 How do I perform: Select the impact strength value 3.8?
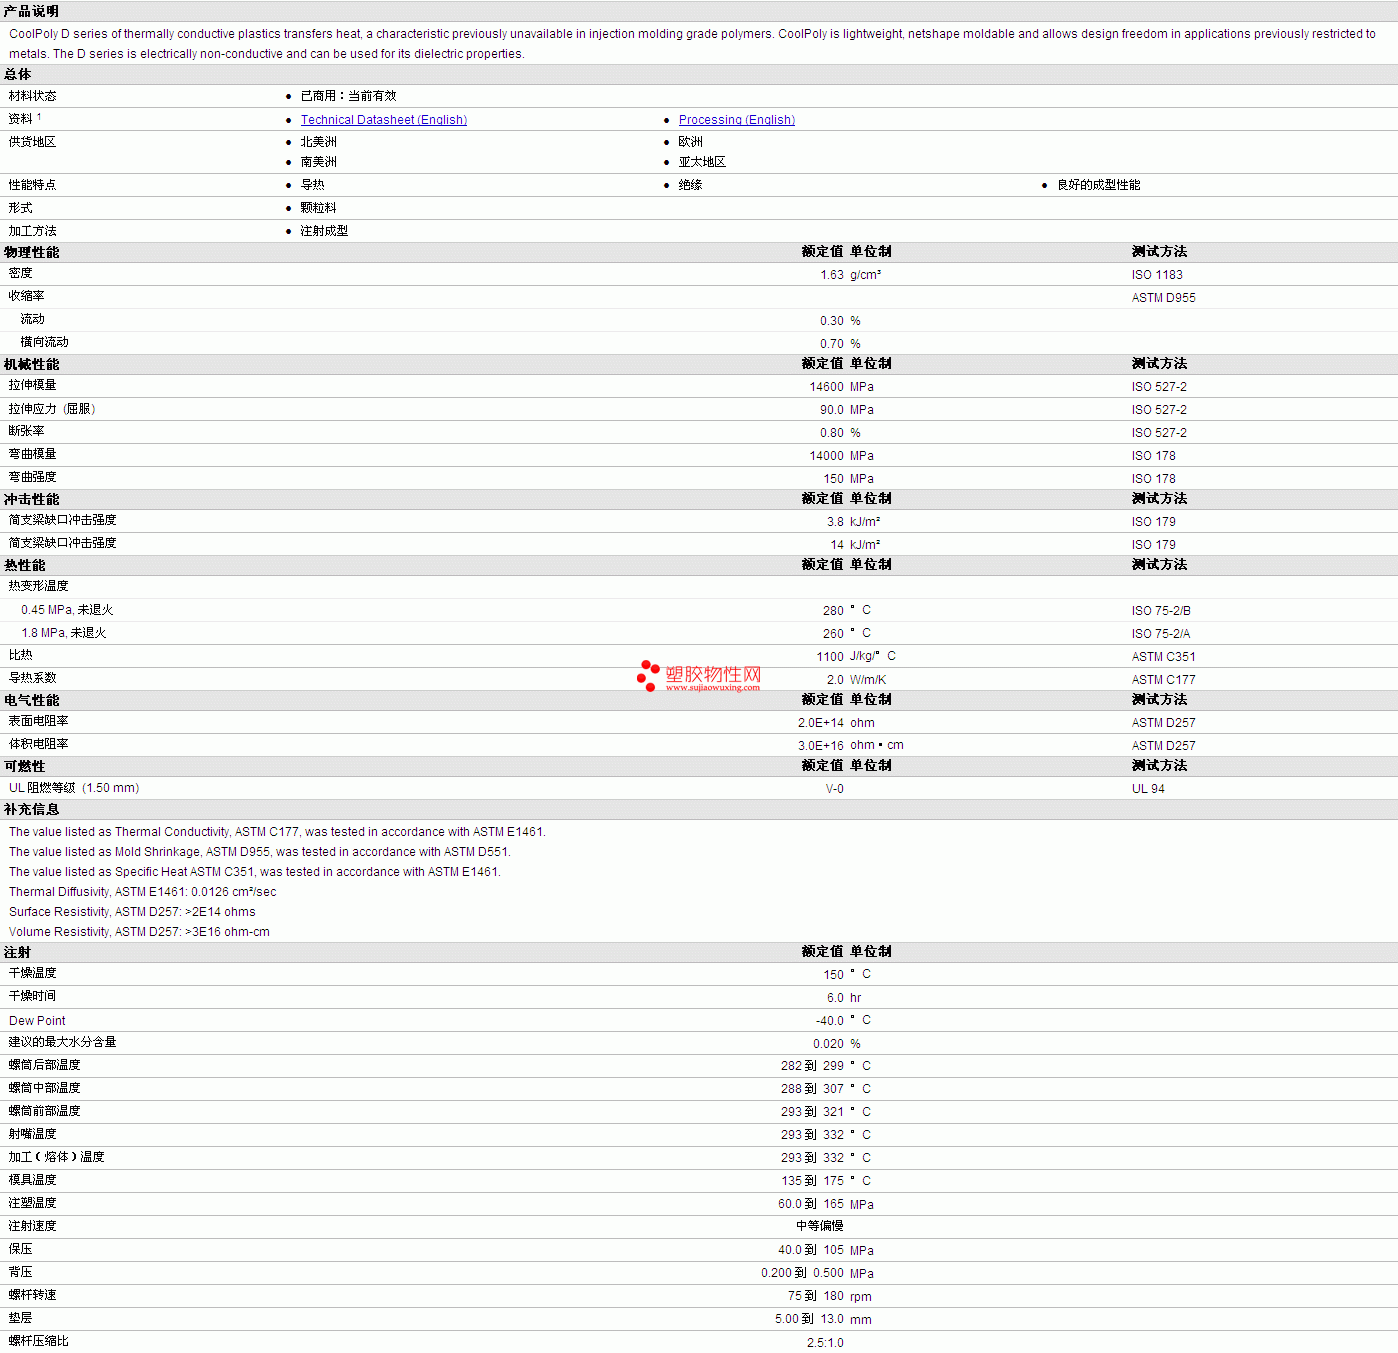(x=835, y=522)
